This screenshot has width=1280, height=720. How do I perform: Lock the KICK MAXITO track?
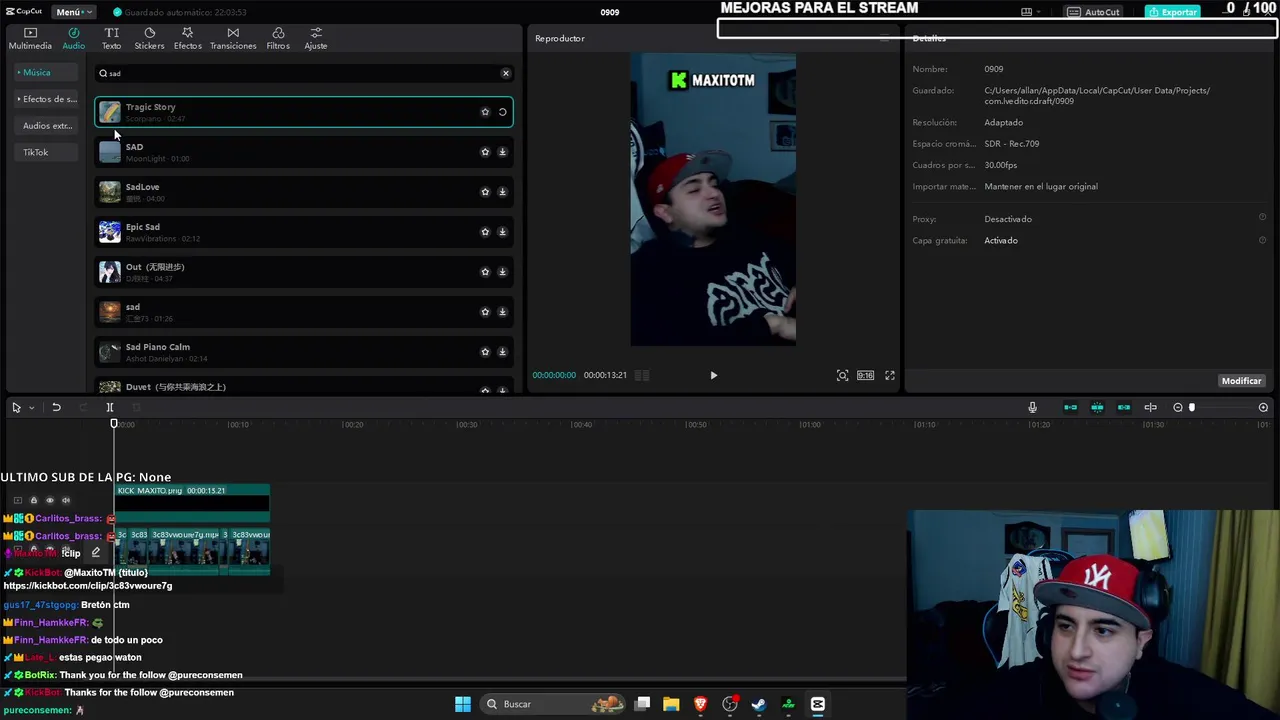[33, 500]
